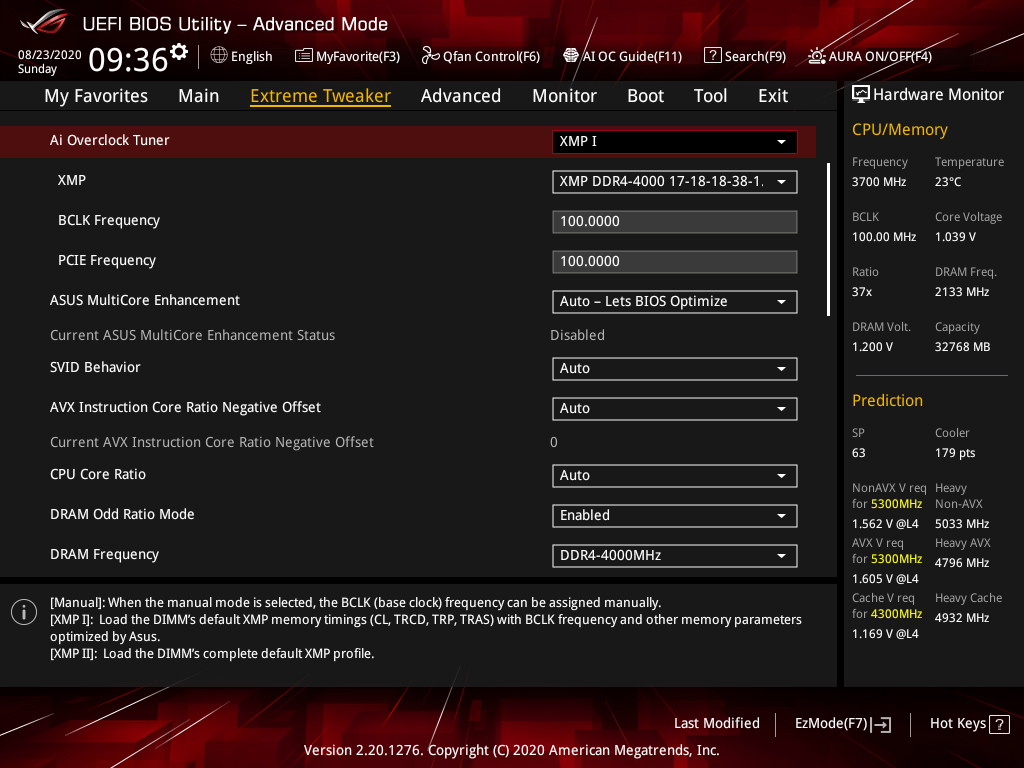Open DRAM Frequency DDR4-4000MHz dropdown
This screenshot has height=768, width=1024.
click(x=675, y=556)
